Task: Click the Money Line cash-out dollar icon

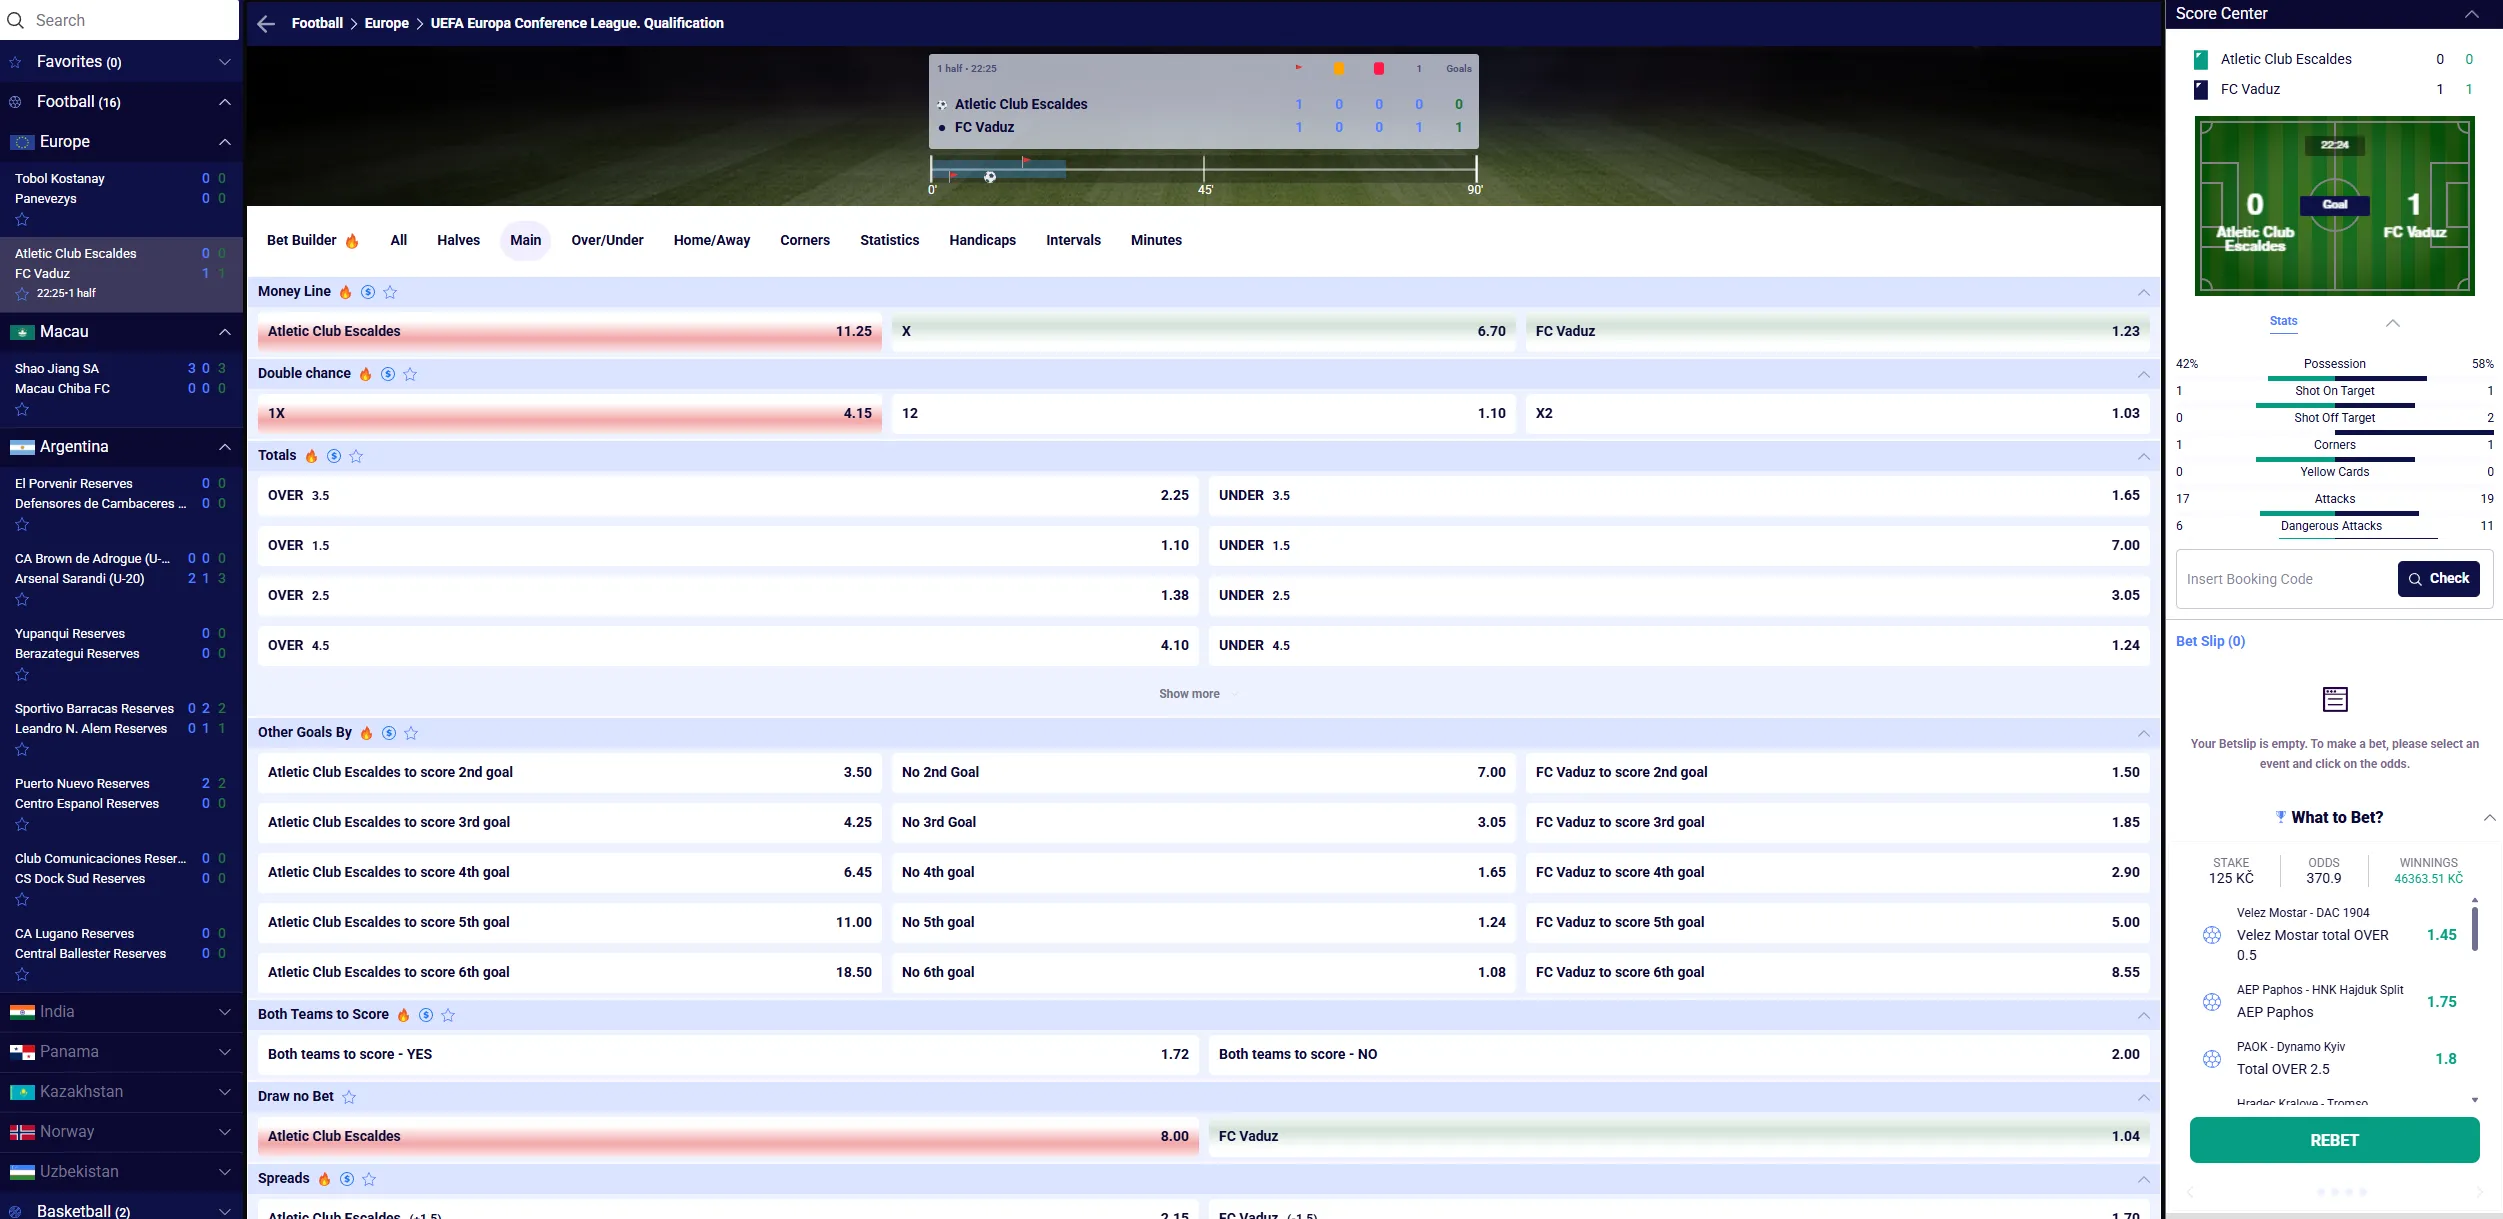Action: click(368, 292)
